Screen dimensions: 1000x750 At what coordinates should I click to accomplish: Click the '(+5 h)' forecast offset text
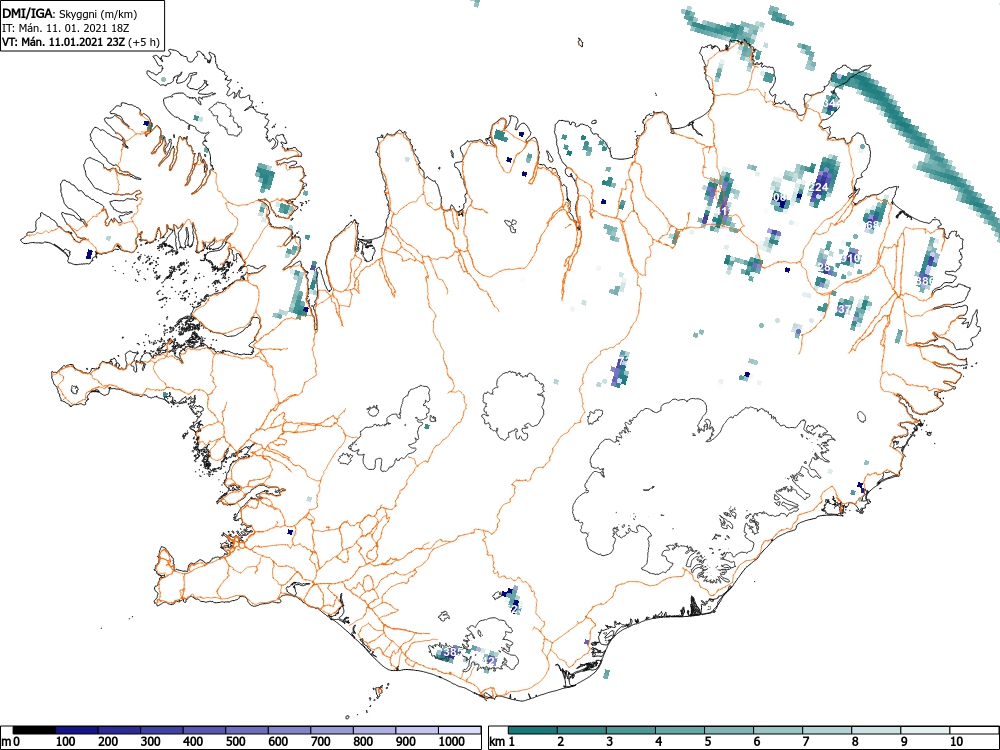click(x=143, y=42)
